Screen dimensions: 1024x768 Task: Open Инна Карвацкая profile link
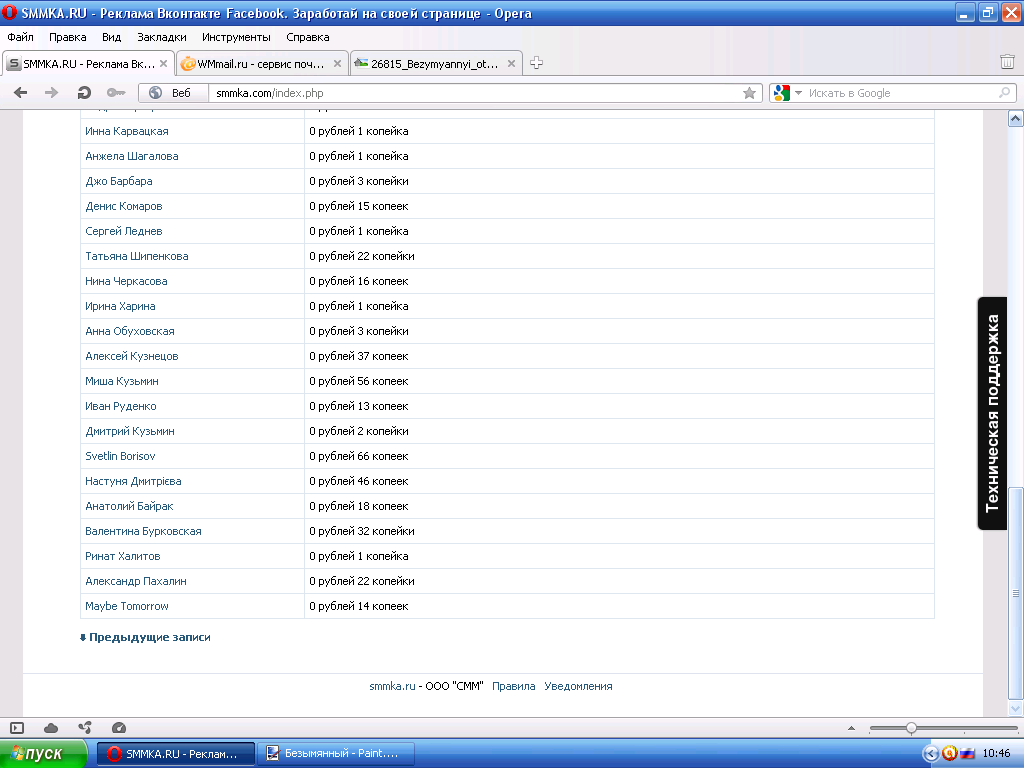127,131
